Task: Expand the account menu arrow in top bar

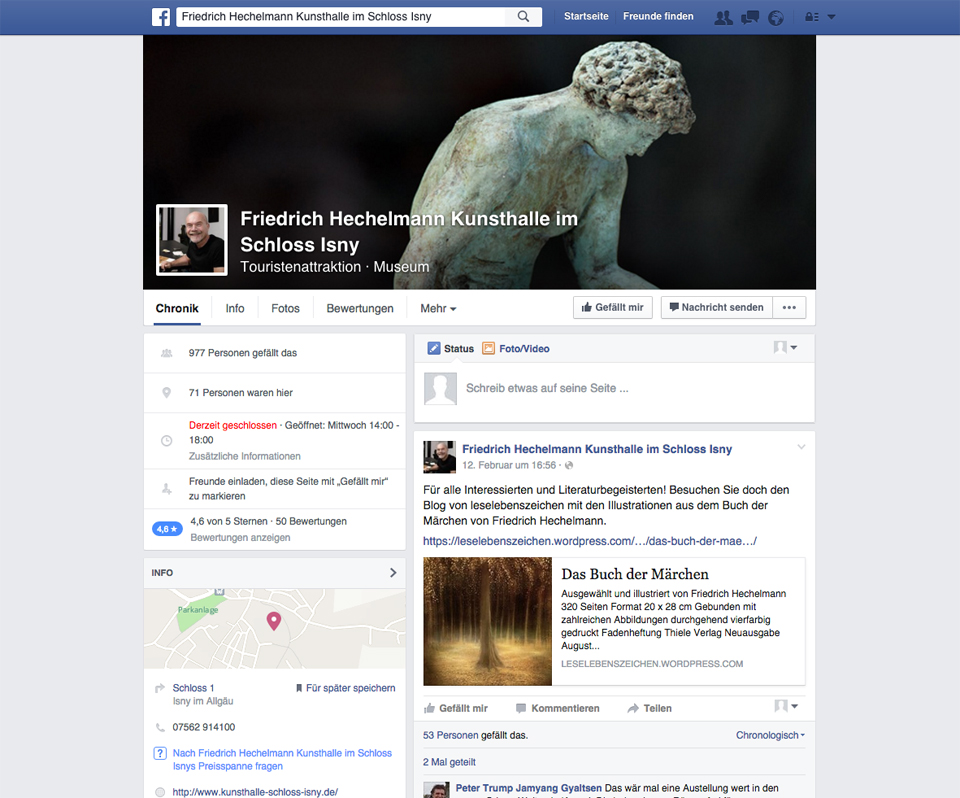Action: click(x=831, y=17)
